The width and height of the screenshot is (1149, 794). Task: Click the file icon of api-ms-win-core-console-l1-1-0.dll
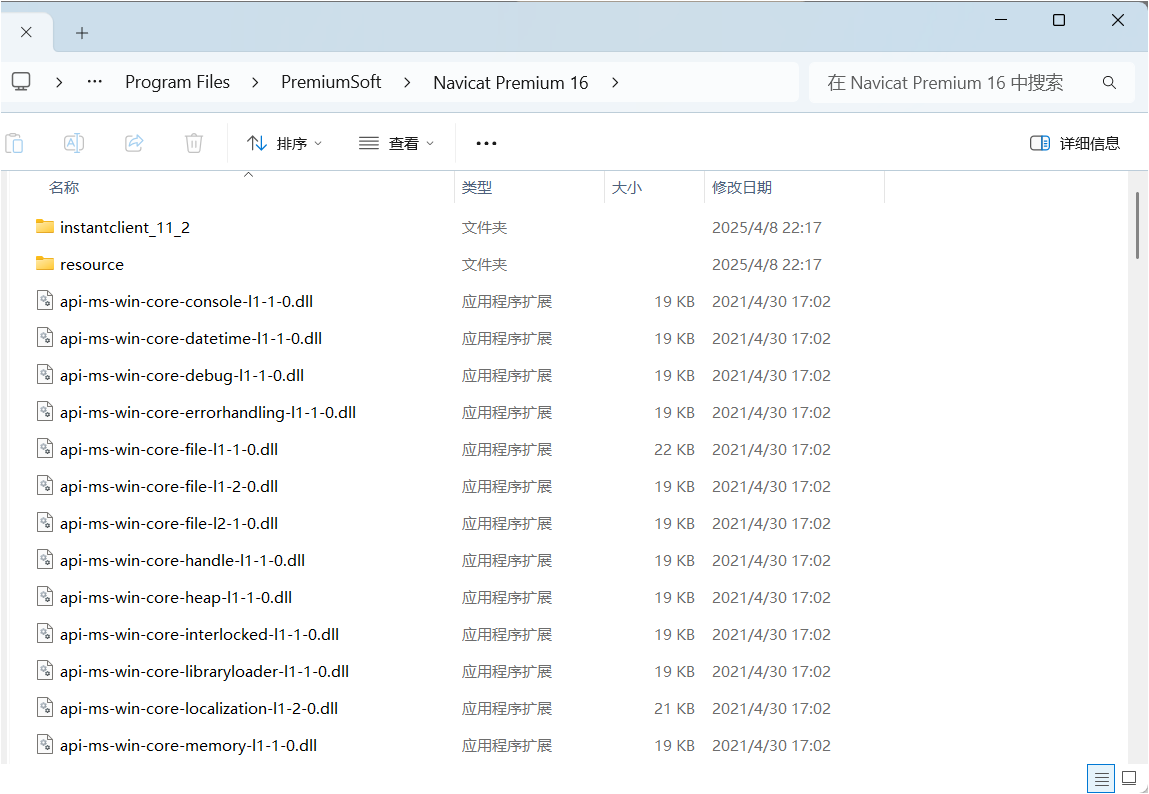[x=45, y=301]
